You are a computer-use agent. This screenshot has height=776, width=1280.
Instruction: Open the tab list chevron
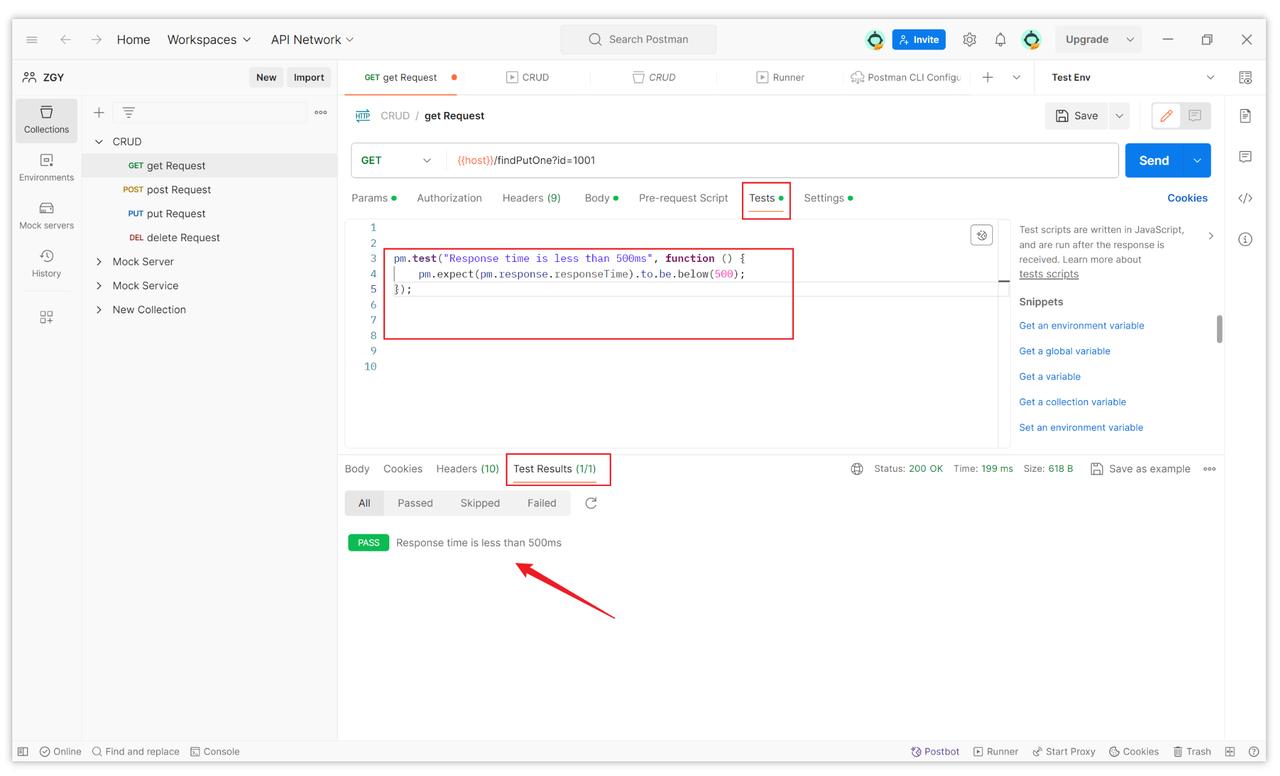point(1016,77)
